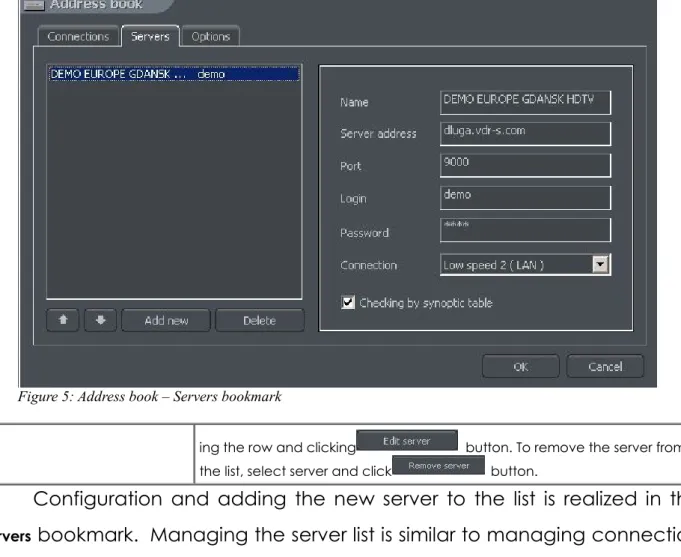681x557 pixels.
Task: Switch to the Connections tab
Action: click(78, 36)
